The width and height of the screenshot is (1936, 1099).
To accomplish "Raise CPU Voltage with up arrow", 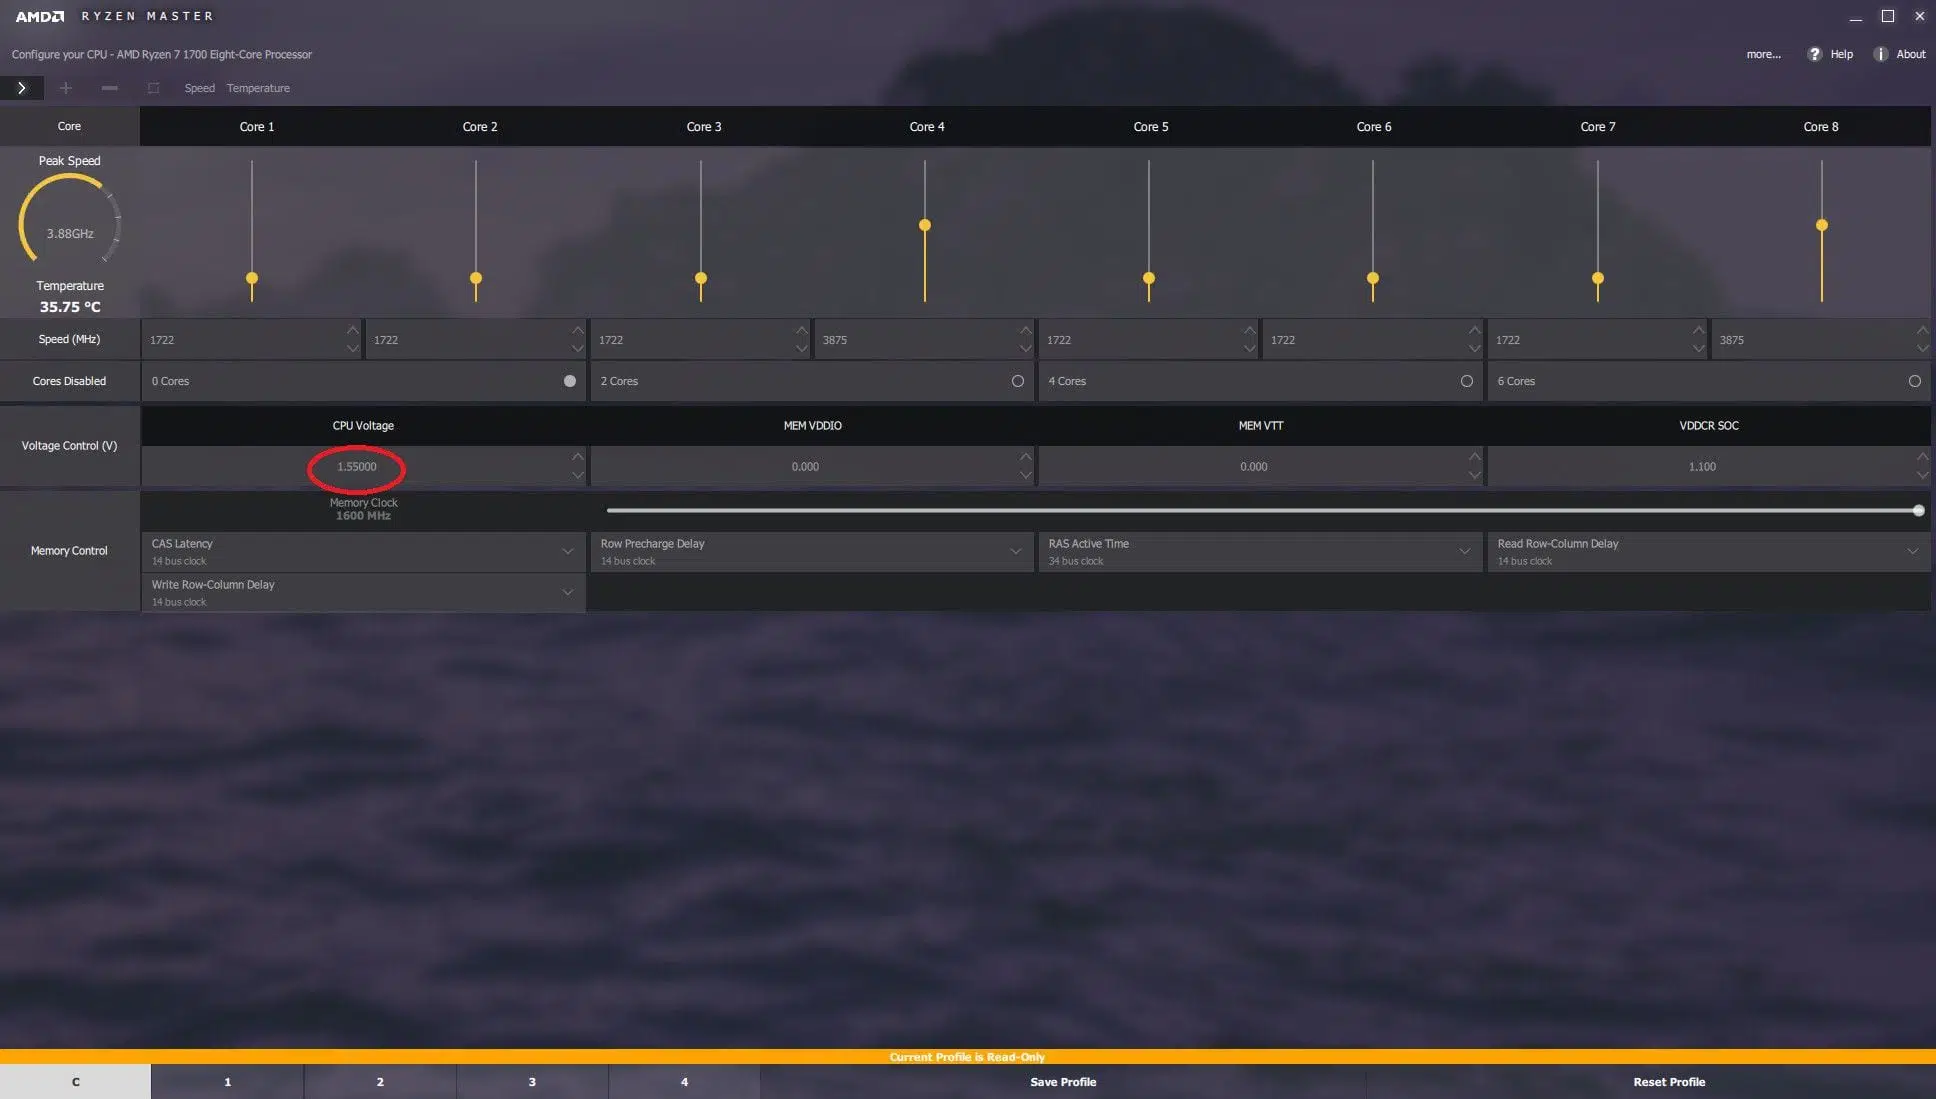I will point(577,457).
